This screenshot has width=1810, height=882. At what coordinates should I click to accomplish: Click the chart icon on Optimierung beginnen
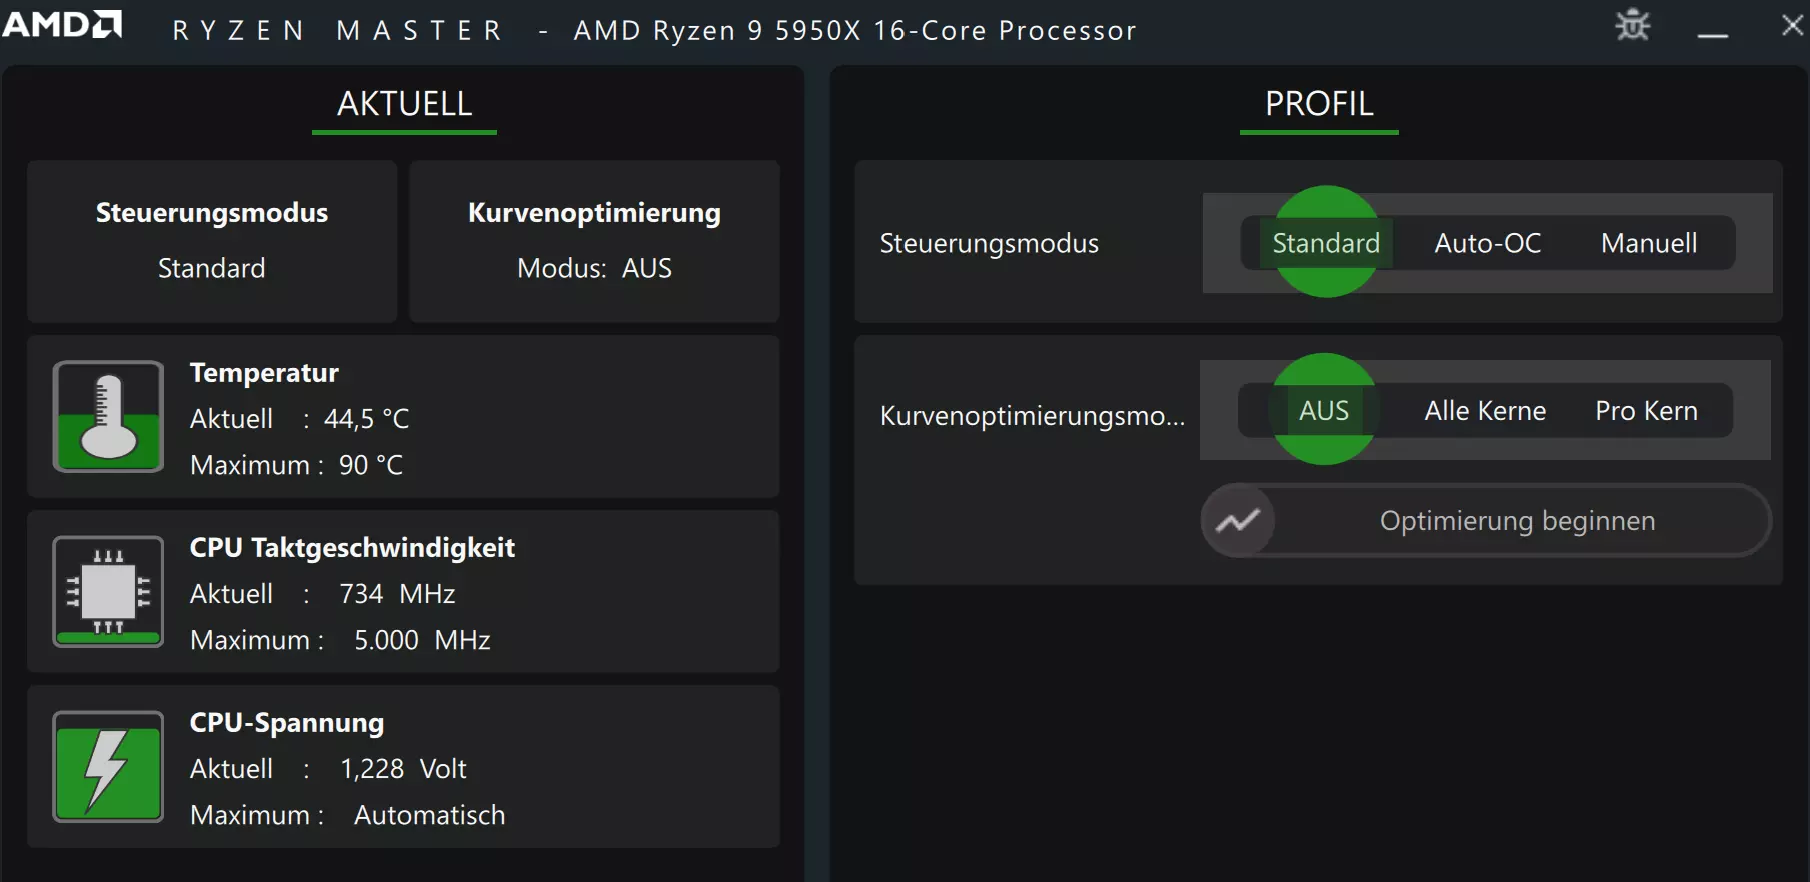[x=1238, y=521]
